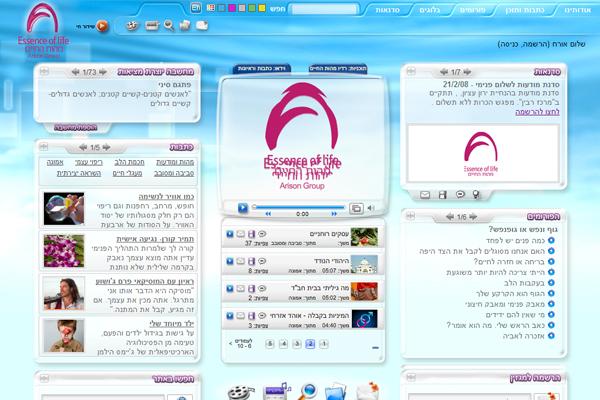The image size is (600, 400).
Task: Collapse the forums panel showing 1/6
Action: pyautogui.click(x=411, y=216)
